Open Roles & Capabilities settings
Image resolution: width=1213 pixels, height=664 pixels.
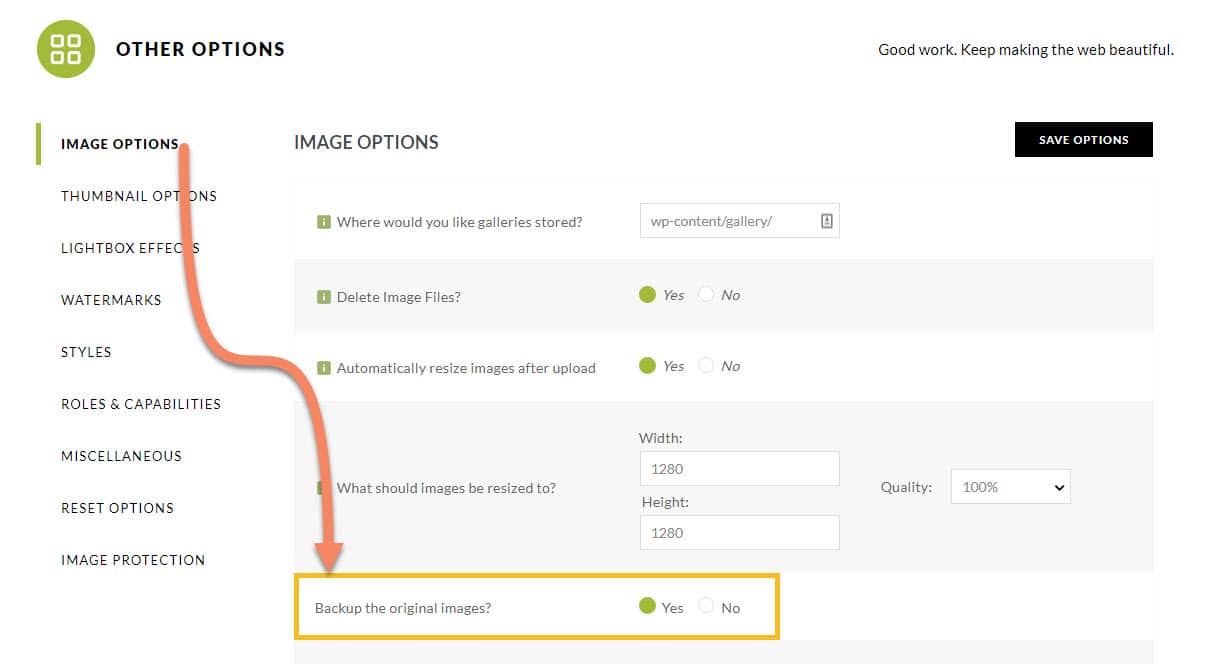coord(141,404)
